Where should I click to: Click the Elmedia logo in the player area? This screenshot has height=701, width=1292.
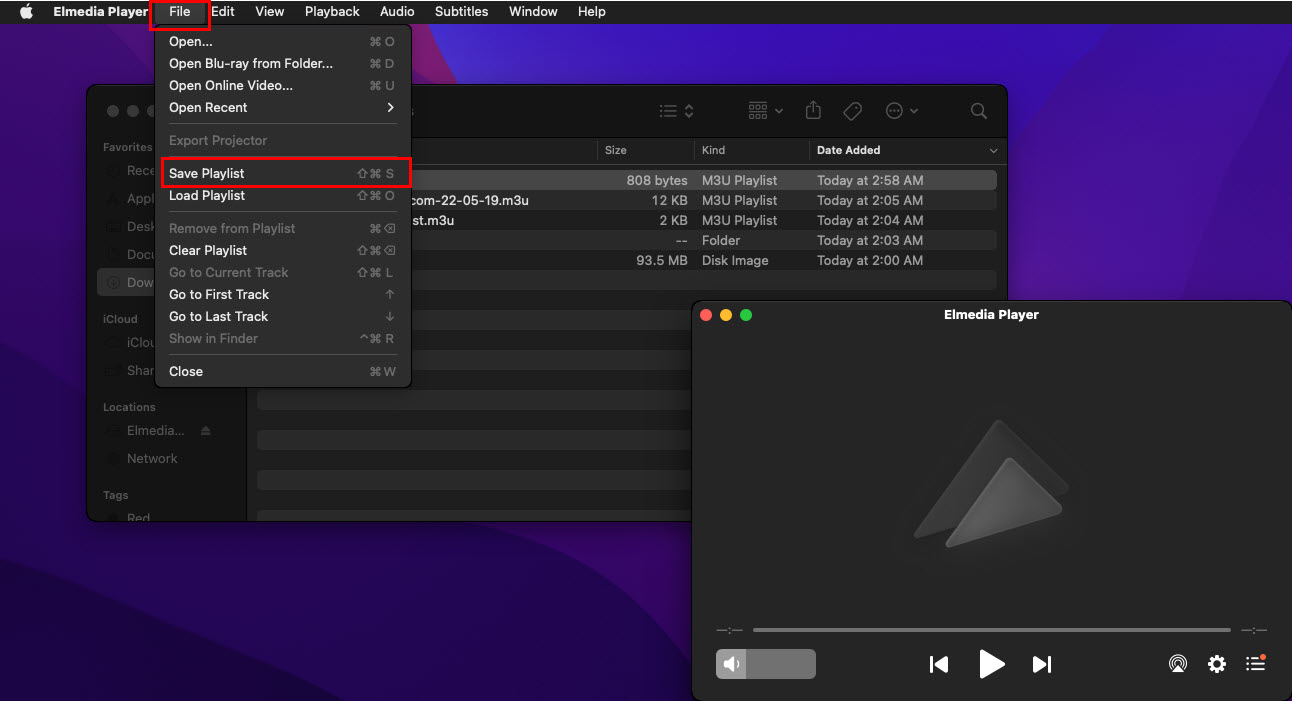(x=991, y=483)
